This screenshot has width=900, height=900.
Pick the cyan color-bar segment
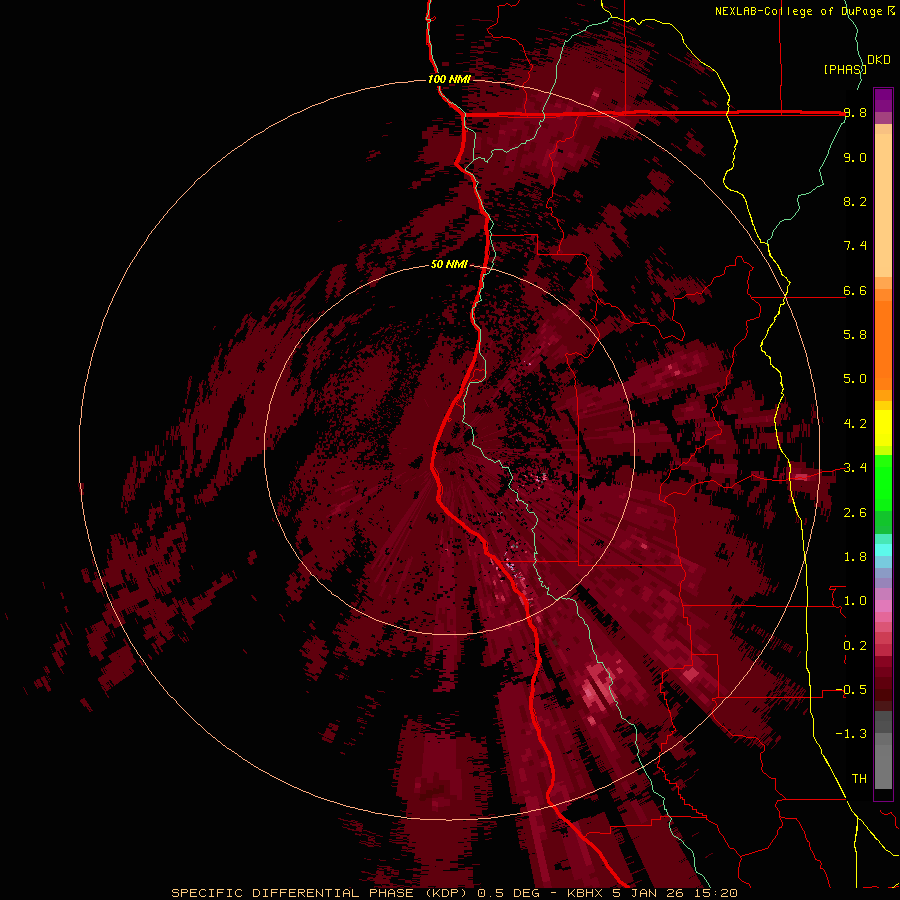tap(883, 550)
